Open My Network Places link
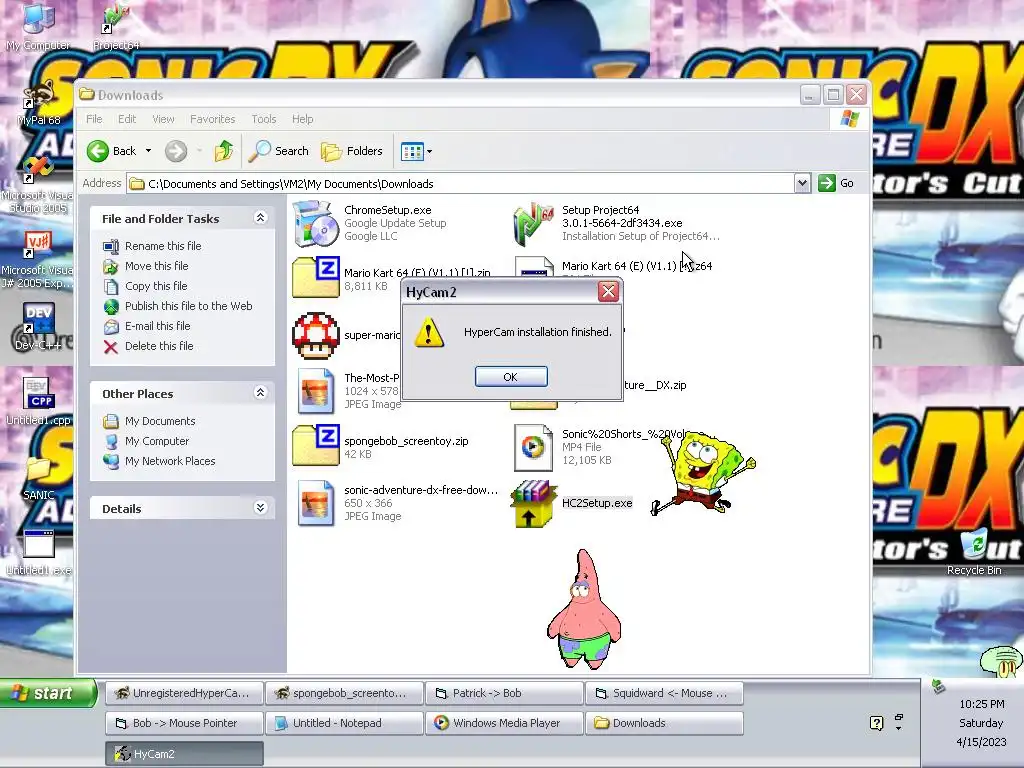 170,461
